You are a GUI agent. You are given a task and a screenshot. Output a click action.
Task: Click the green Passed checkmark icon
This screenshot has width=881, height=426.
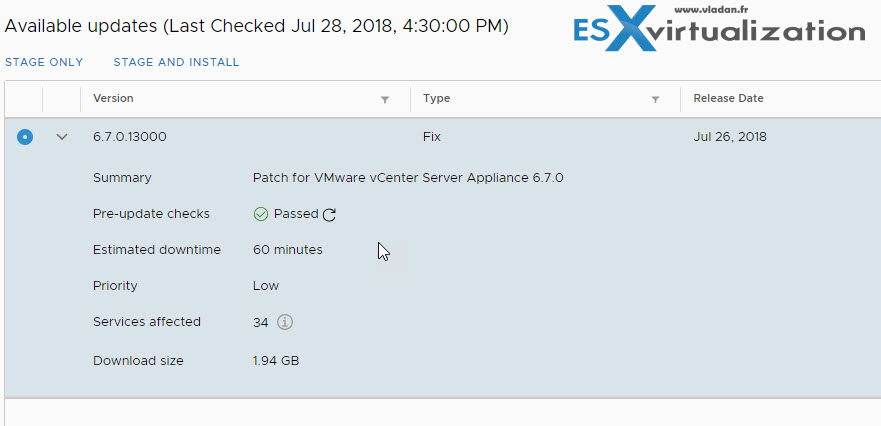[x=261, y=214]
